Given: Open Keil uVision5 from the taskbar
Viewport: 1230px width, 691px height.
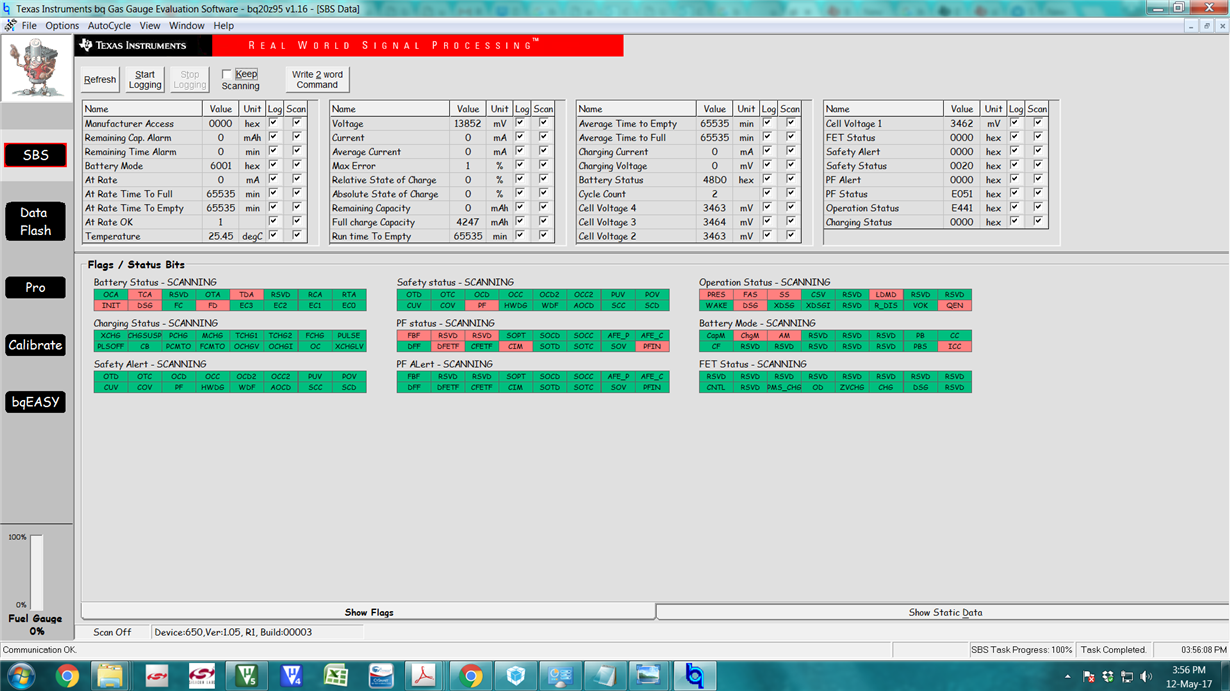Looking at the screenshot, I should (x=246, y=677).
